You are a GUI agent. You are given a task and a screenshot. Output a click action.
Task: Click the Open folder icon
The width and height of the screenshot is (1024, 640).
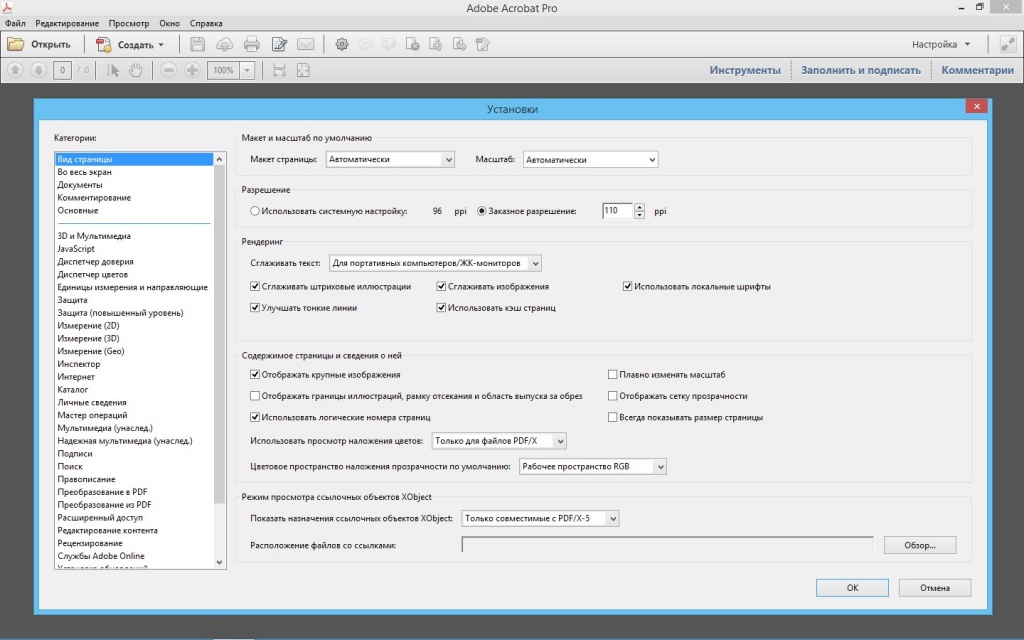(x=16, y=44)
